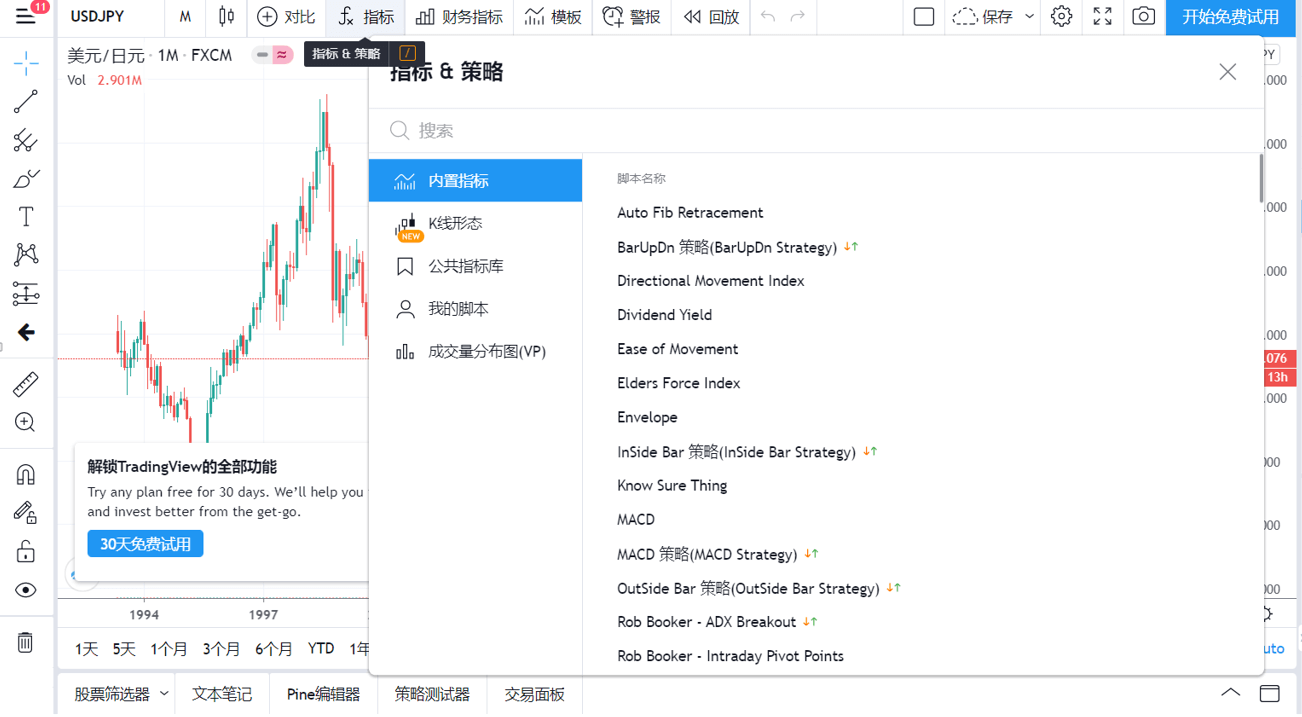
Task: Create an alert with 警报 button
Action: click(x=632, y=17)
